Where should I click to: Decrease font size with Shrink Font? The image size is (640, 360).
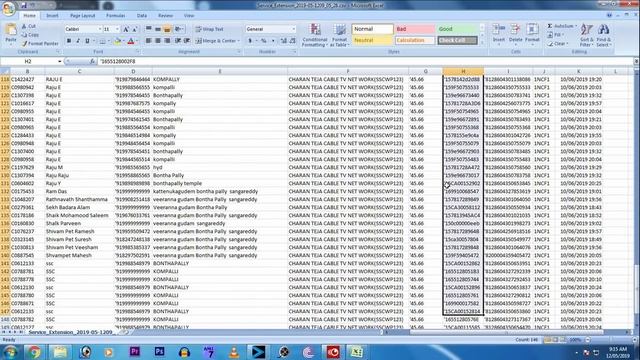point(134,29)
